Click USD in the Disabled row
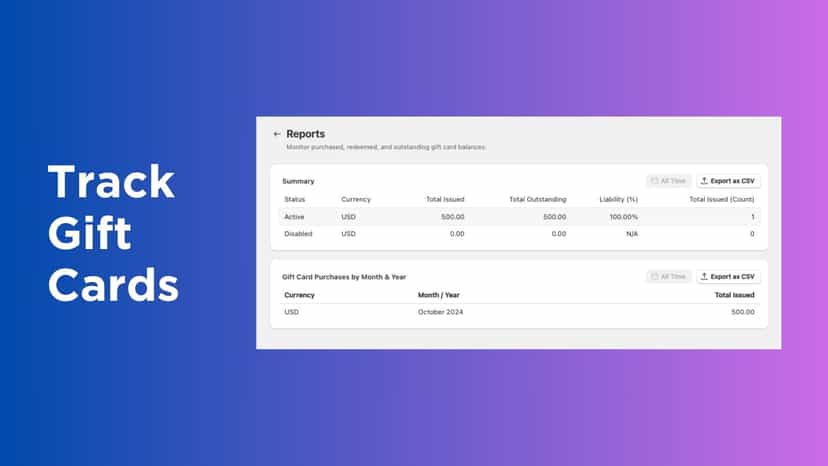This screenshot has width=828, height=466. (x=349, y=234)
